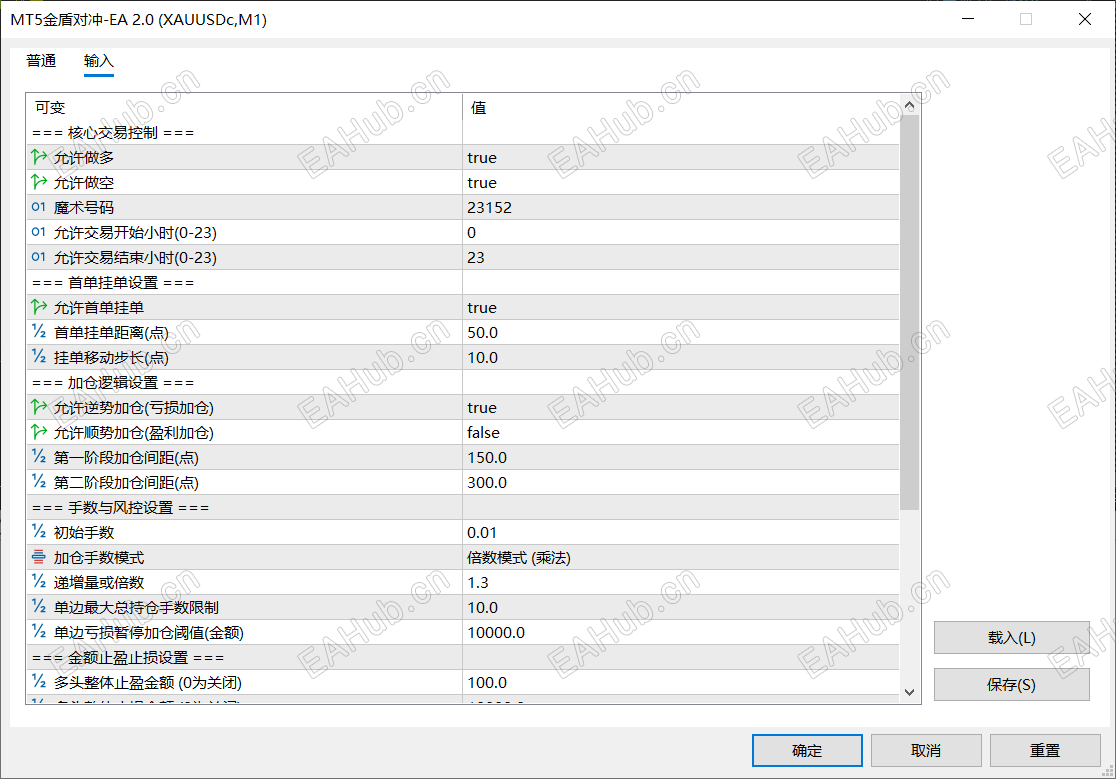Click the 确定 button
1116x779 pixels.
pyautogui.click(x=807, y=751)
